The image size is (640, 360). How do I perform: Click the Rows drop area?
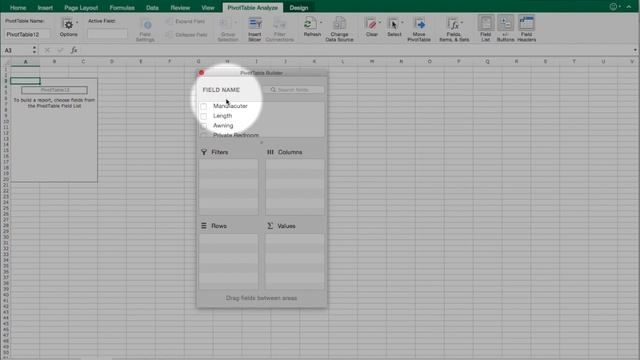click(229, 261)
